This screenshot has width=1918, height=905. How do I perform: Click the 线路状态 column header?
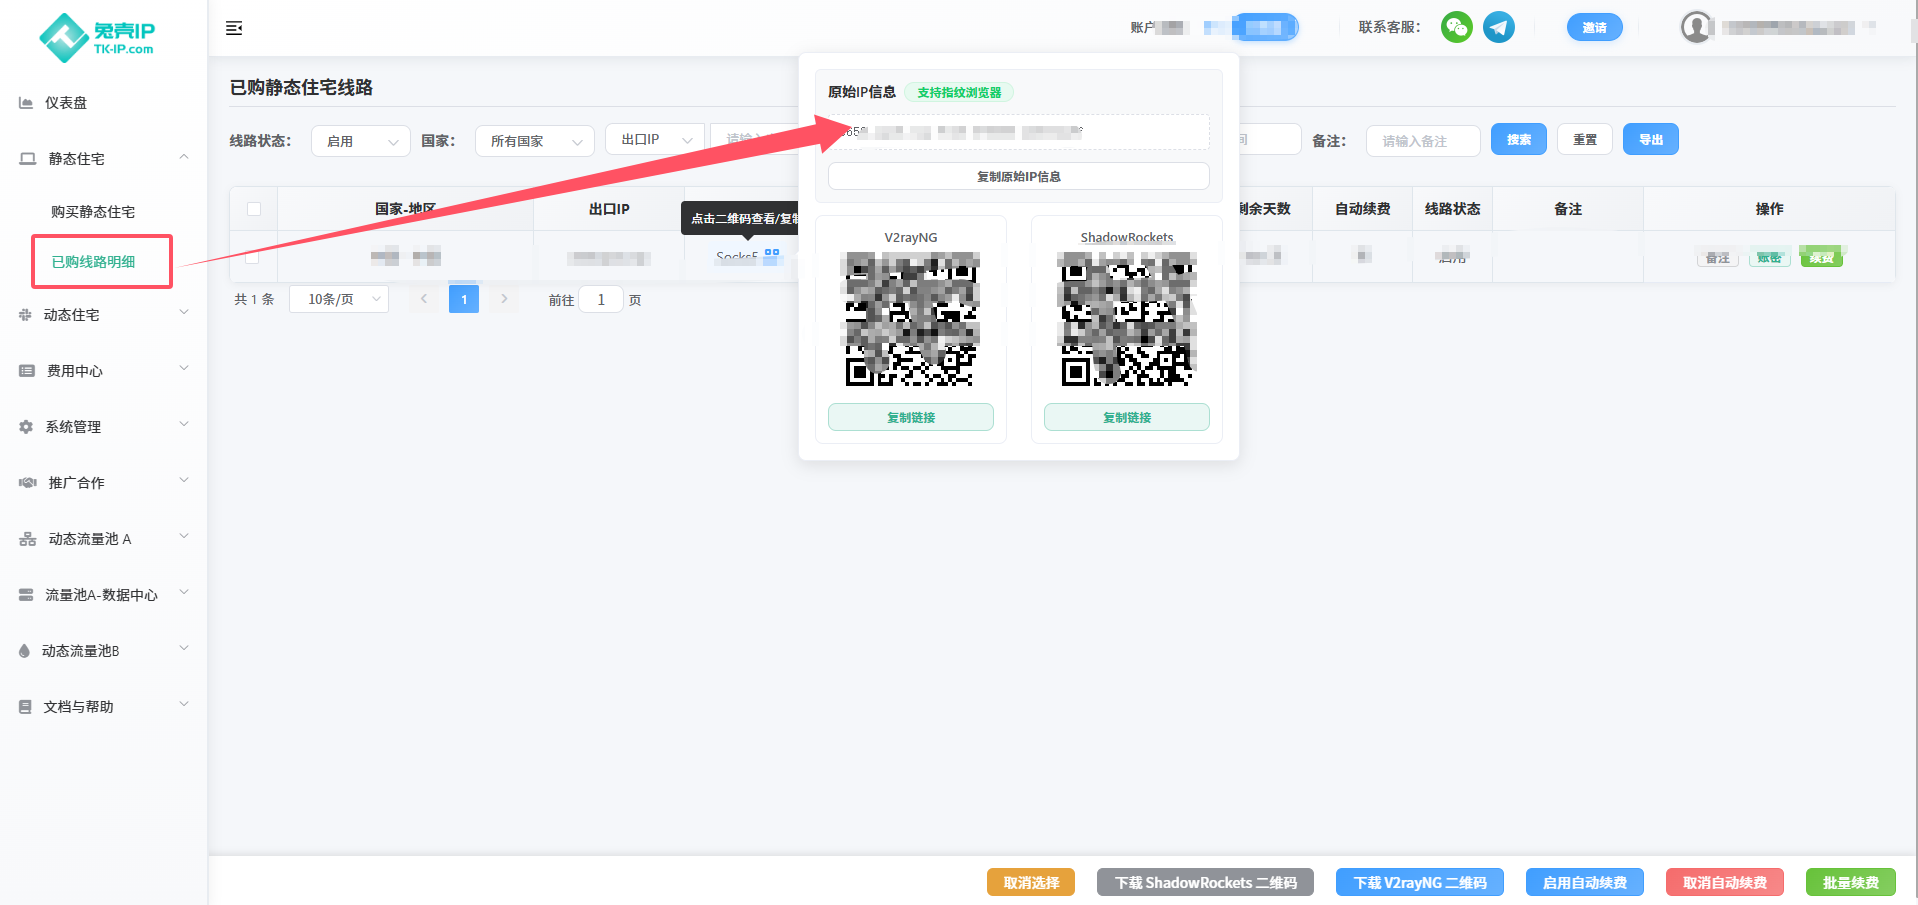(x=1453, y=209)
